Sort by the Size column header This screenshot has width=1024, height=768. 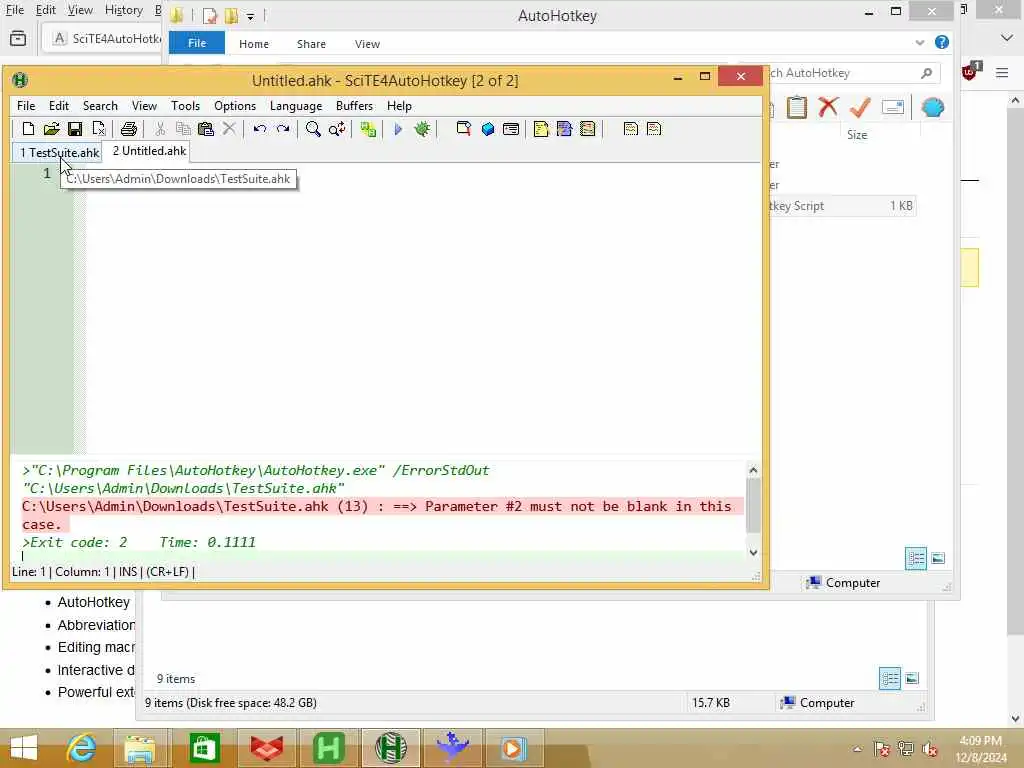click(x=857, y=135)
